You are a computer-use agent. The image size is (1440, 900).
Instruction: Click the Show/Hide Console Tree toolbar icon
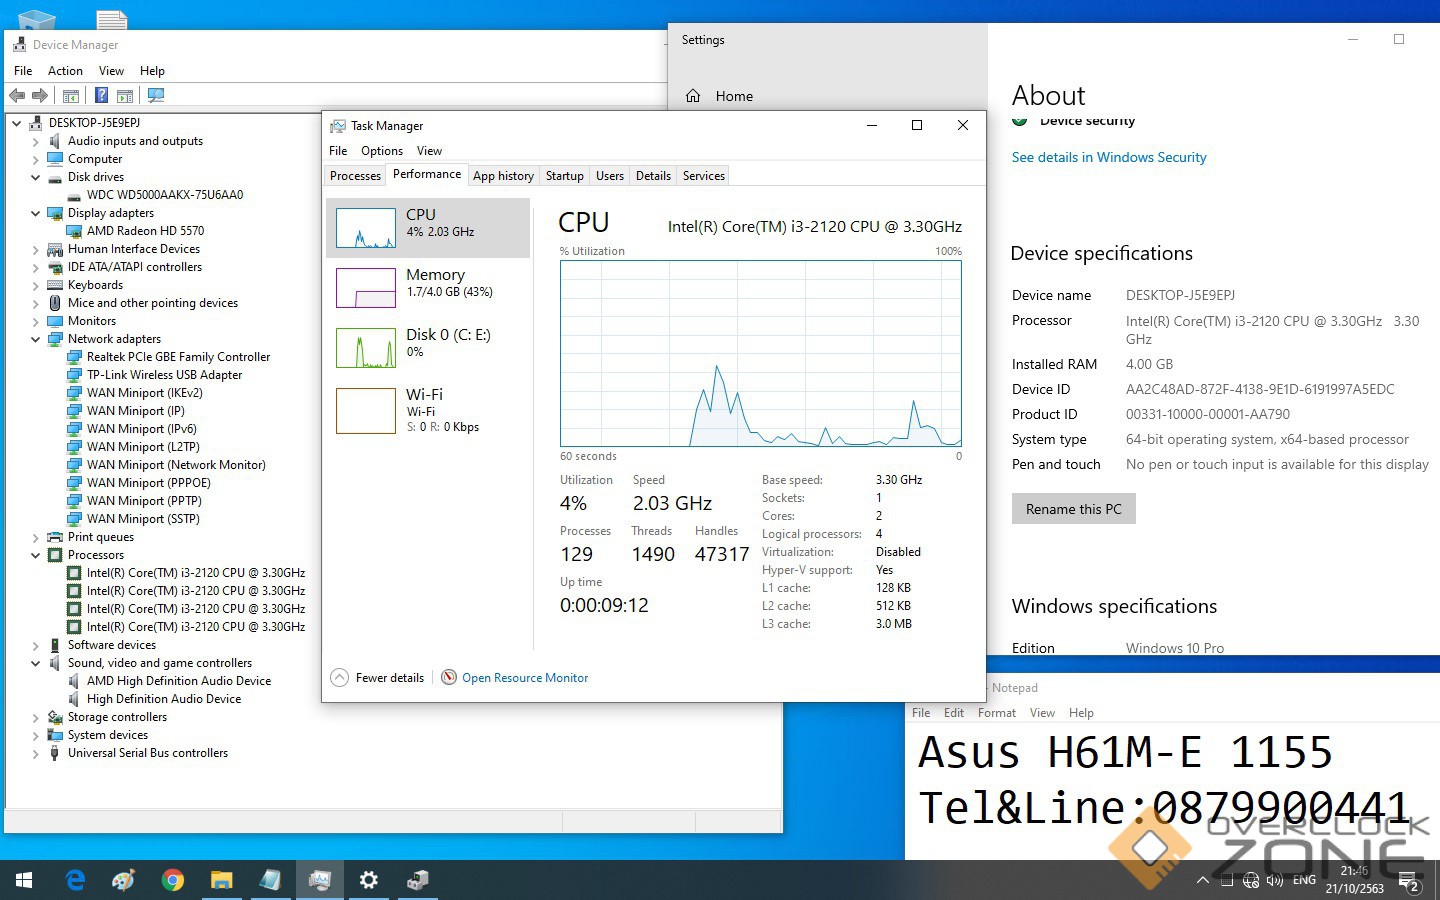(x=71, y=95)
